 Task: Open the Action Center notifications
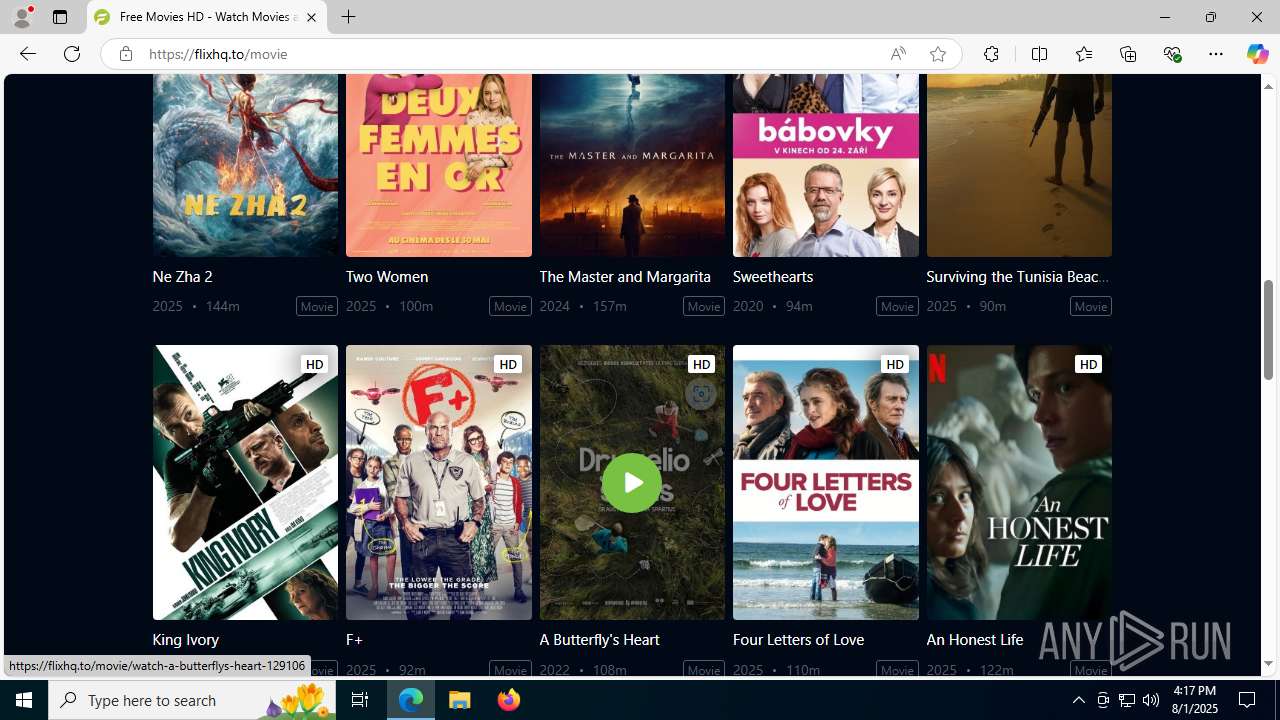1248,700
